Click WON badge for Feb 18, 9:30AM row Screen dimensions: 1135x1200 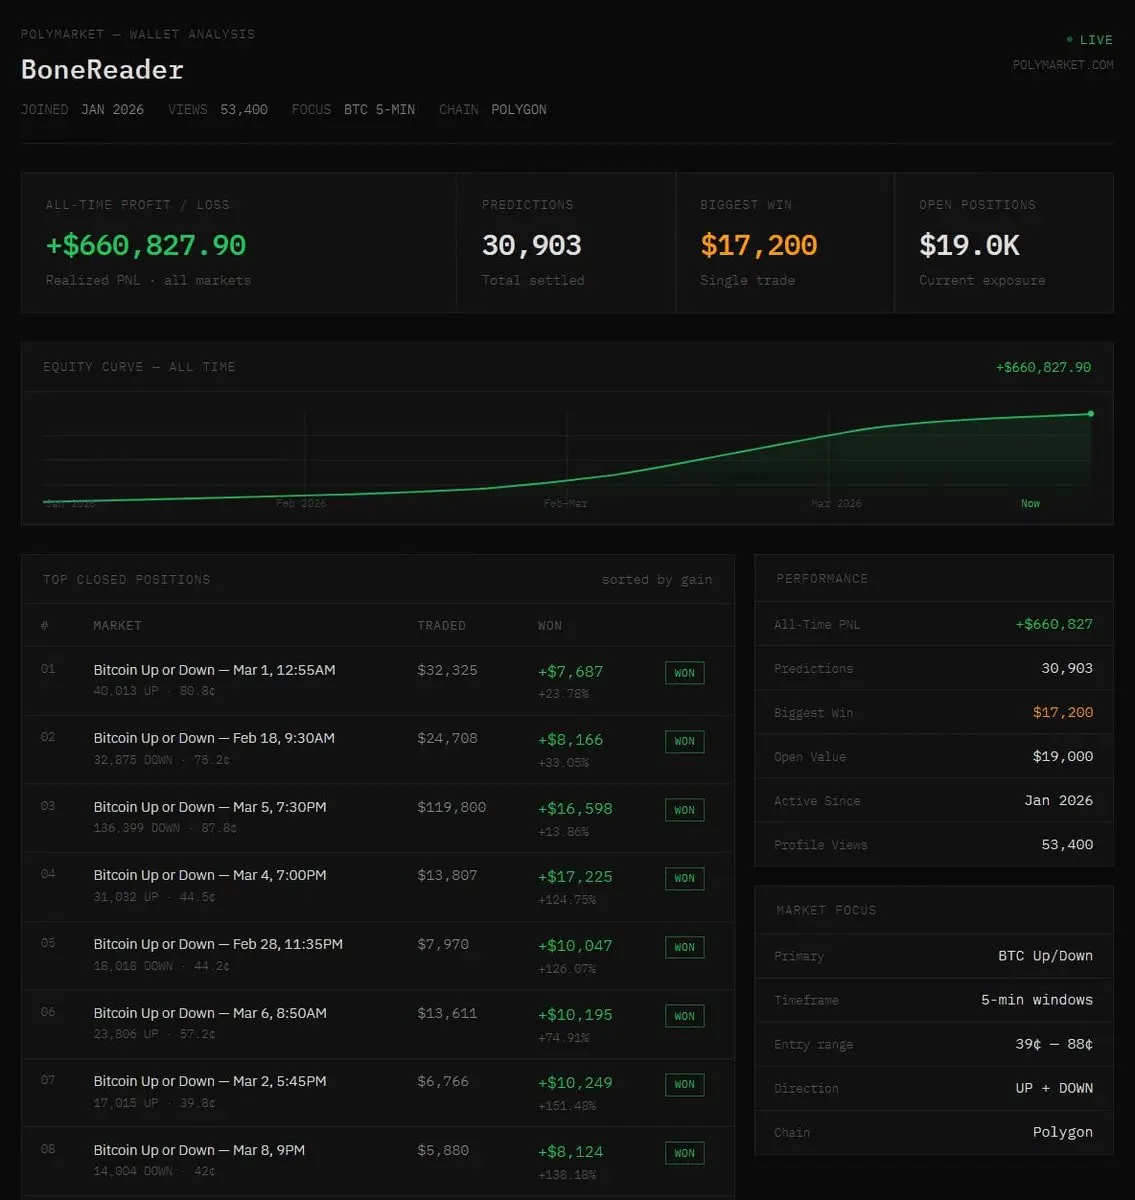click(684, 741)
